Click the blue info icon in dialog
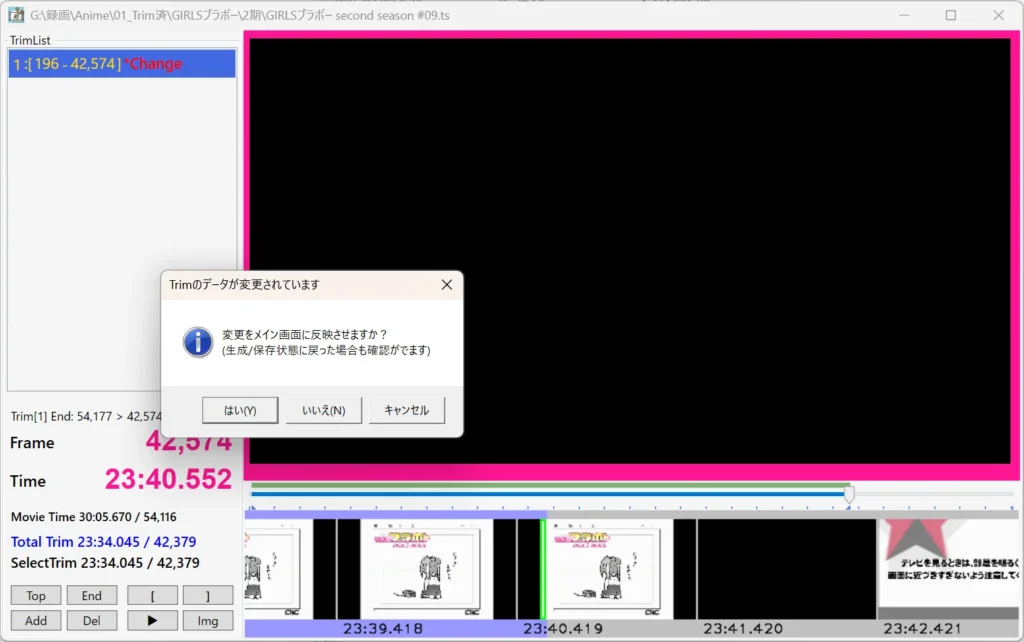This screenshot has height=642, width=1024. (198, 342)
